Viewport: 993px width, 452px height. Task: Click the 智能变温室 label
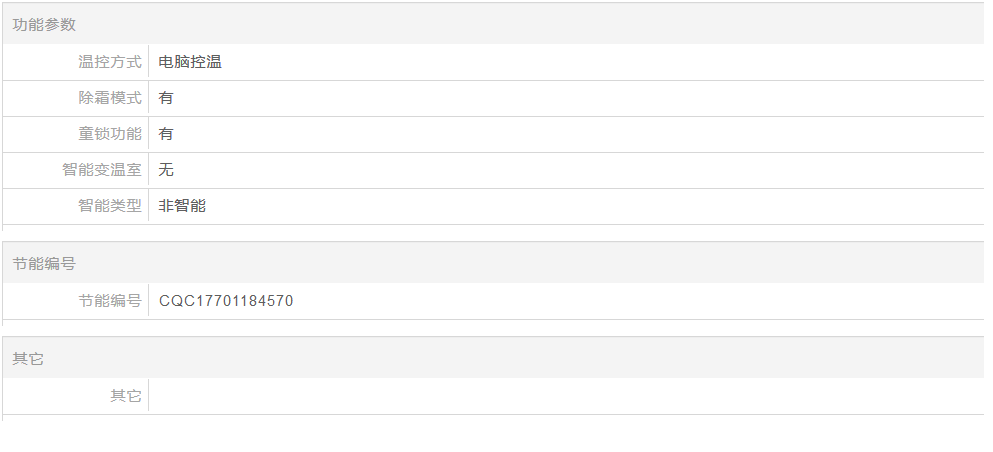tap(102, 170)
